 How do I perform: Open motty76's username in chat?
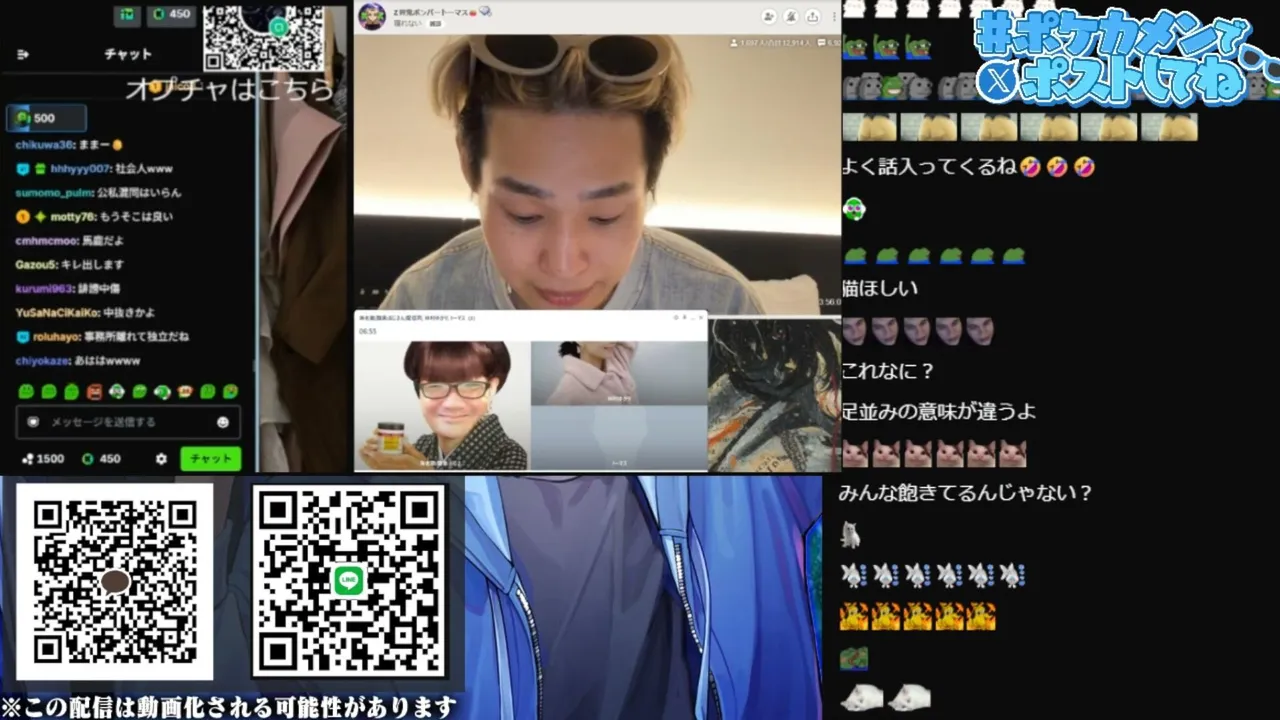click(71, 217)
